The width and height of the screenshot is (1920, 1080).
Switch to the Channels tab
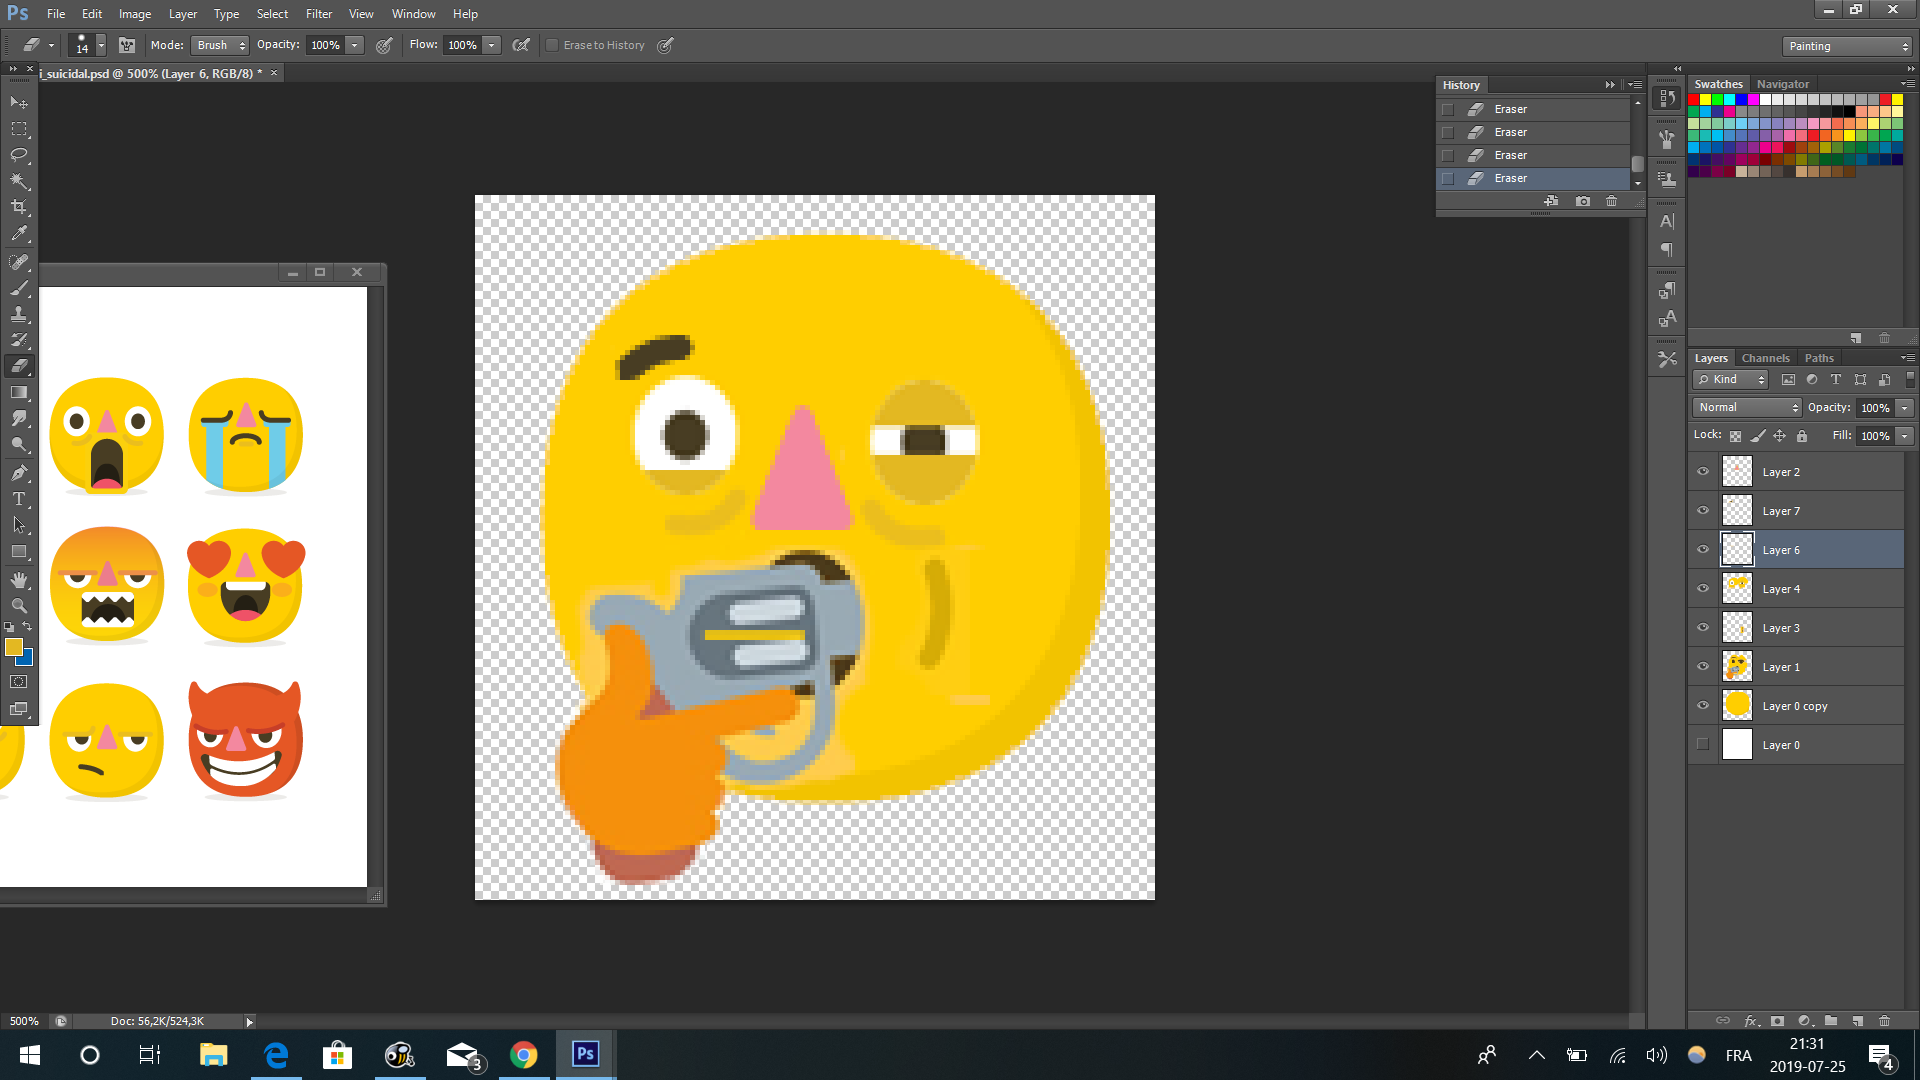[x=1765, y=358]
